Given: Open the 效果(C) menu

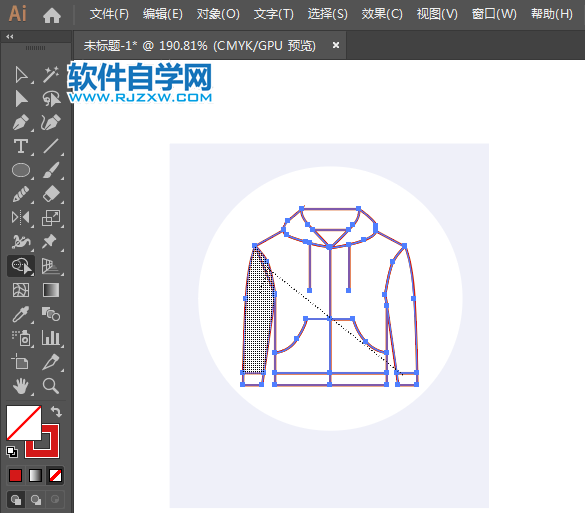Looking at the screenshot, I should 382,14.
